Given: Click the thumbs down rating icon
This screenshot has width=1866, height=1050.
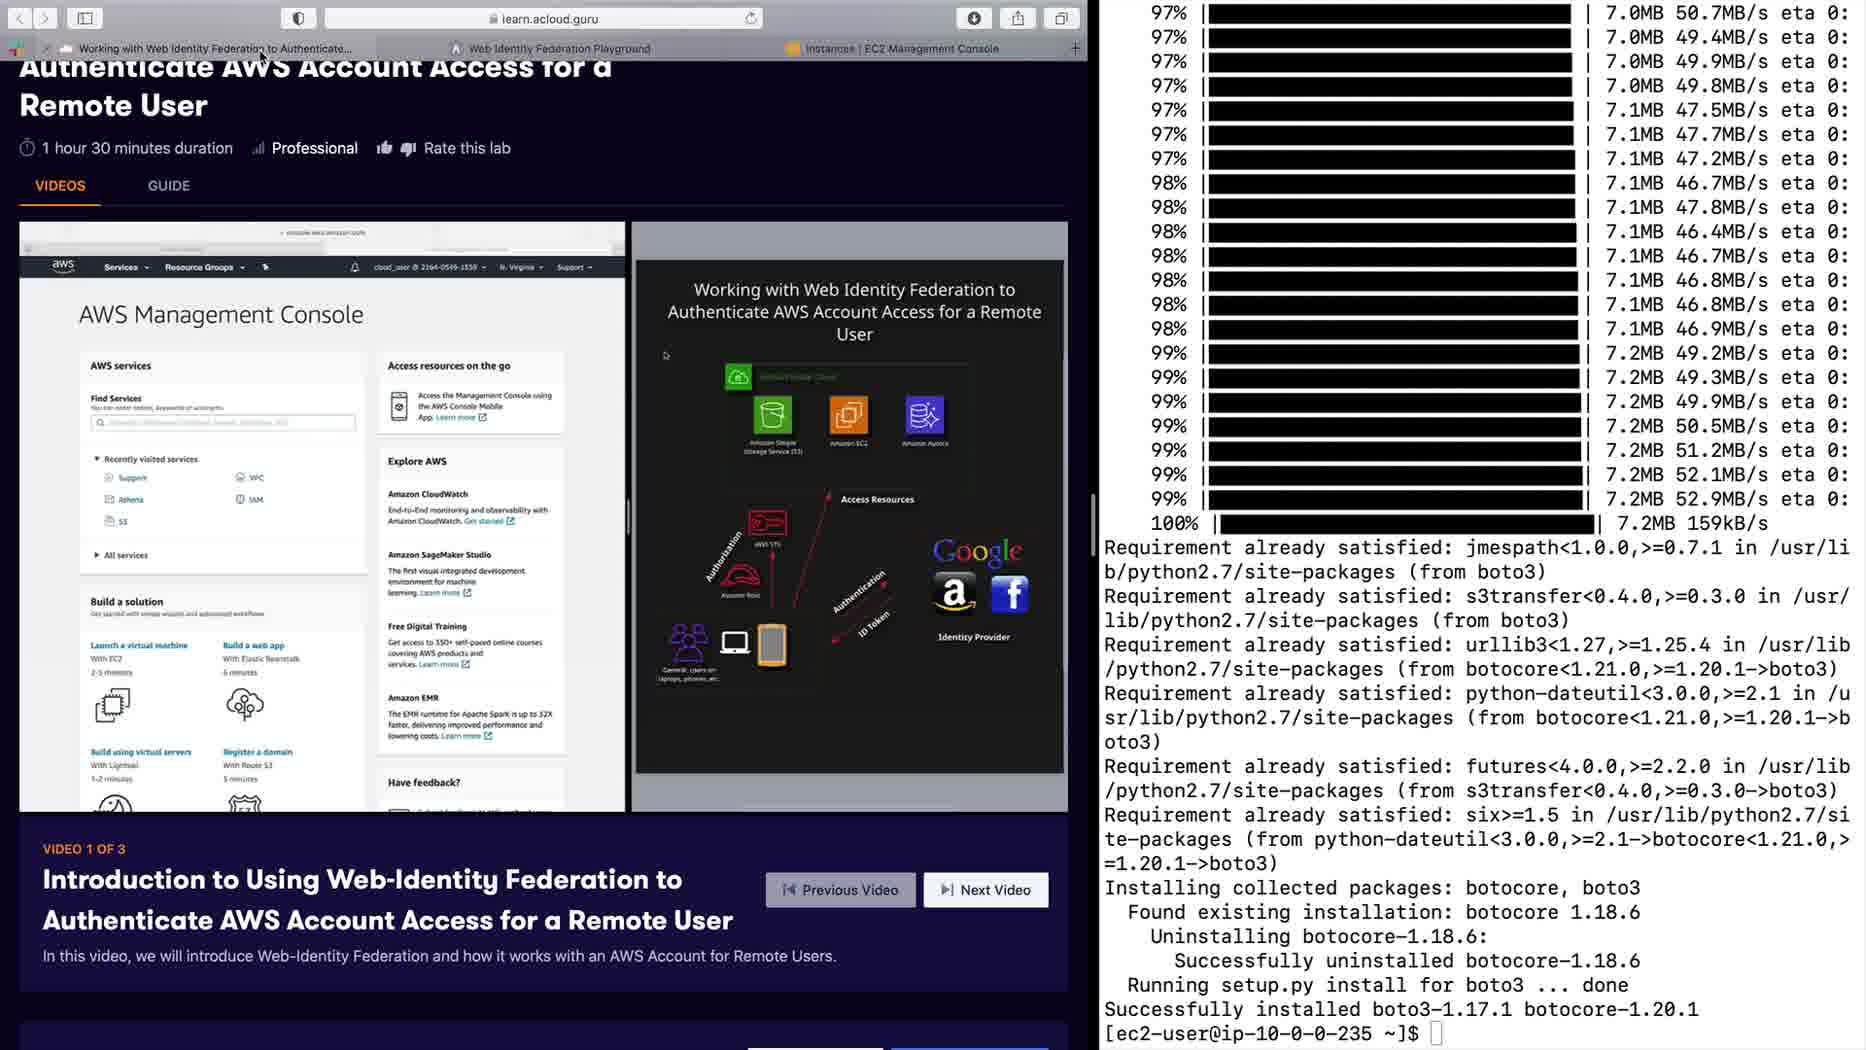Looking at the screenshot, I should 408,148.
